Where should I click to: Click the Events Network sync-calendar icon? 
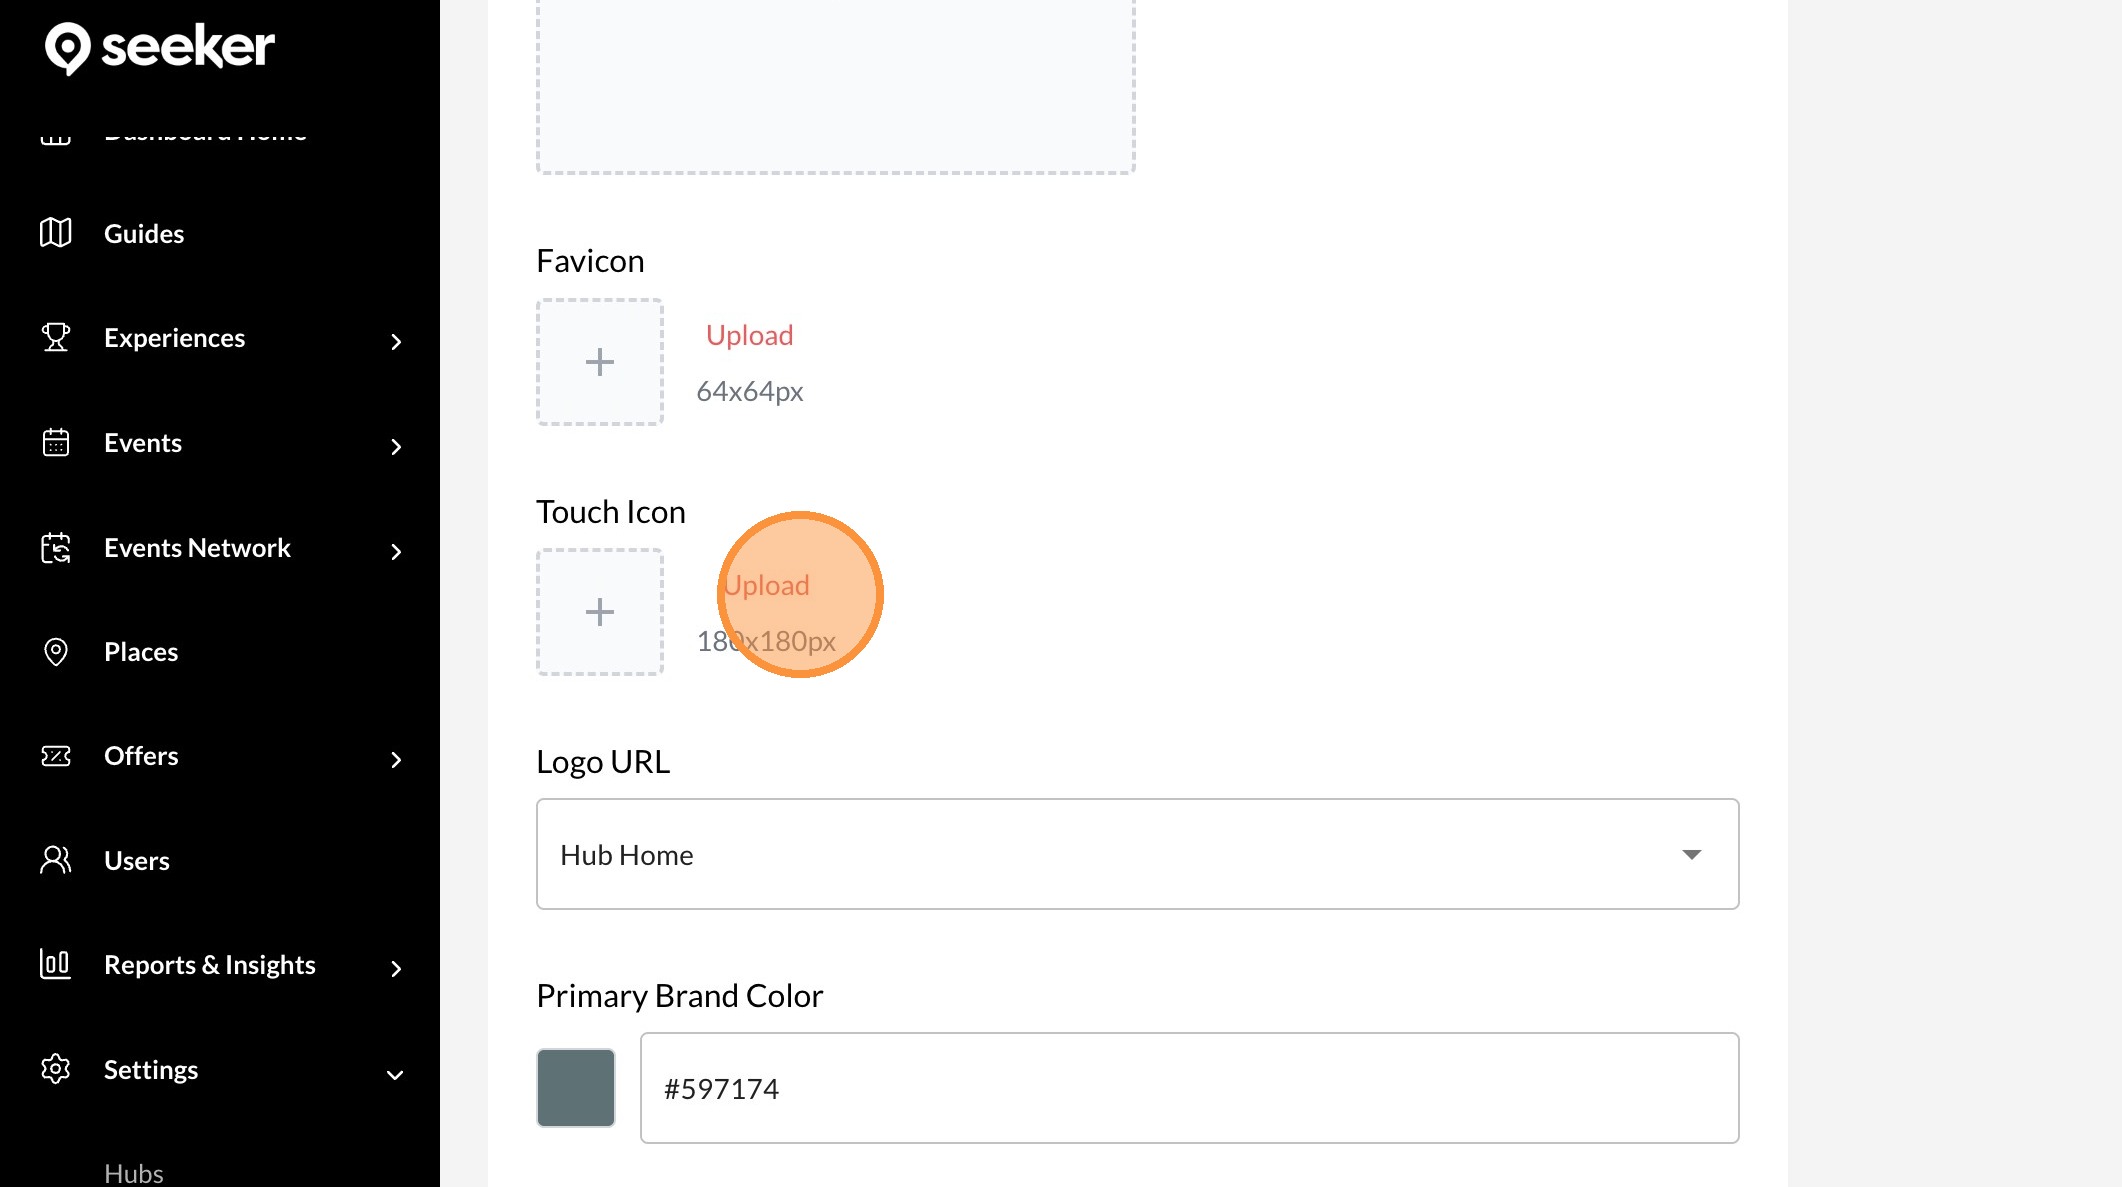coord(56,548)
